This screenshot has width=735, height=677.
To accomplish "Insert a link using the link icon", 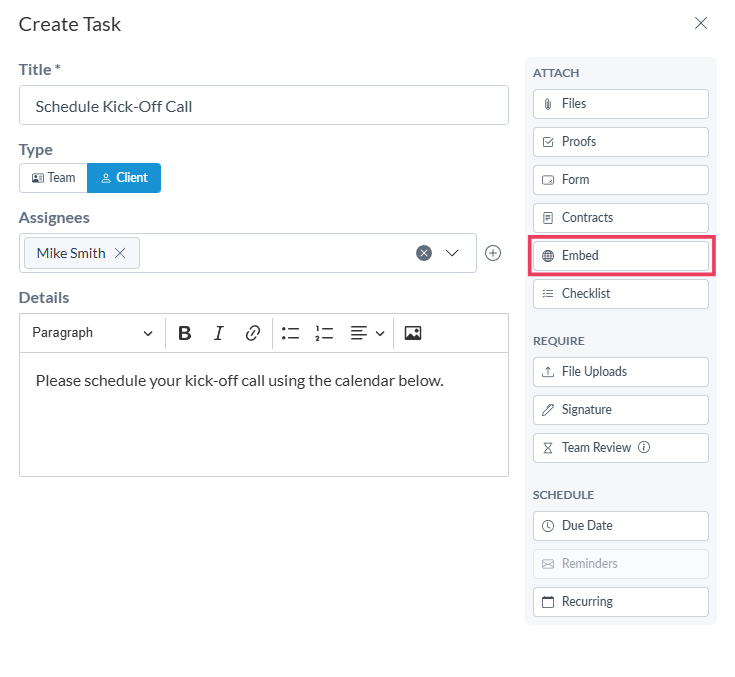I will click(253, 333).
